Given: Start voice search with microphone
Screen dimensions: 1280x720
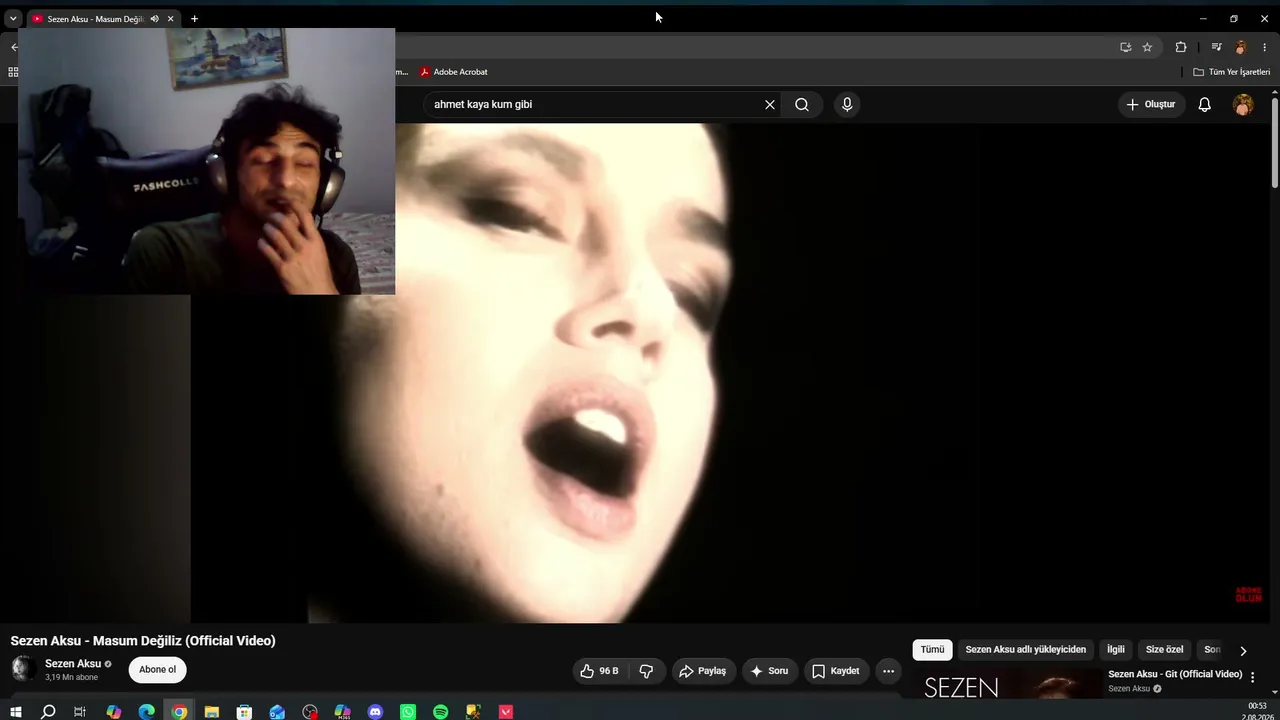Looking at the screenshot, I should (847, 104).
